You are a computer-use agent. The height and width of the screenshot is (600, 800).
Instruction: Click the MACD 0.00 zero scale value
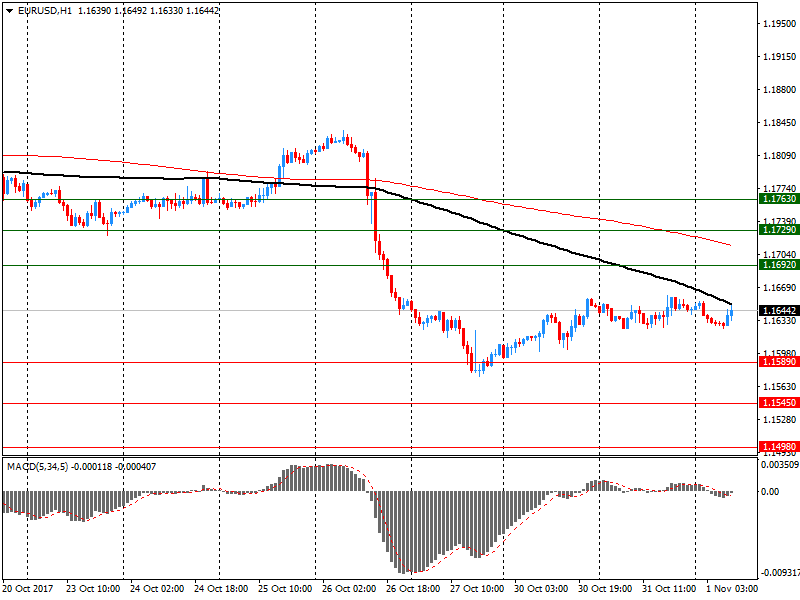click(x=770, y=491)
